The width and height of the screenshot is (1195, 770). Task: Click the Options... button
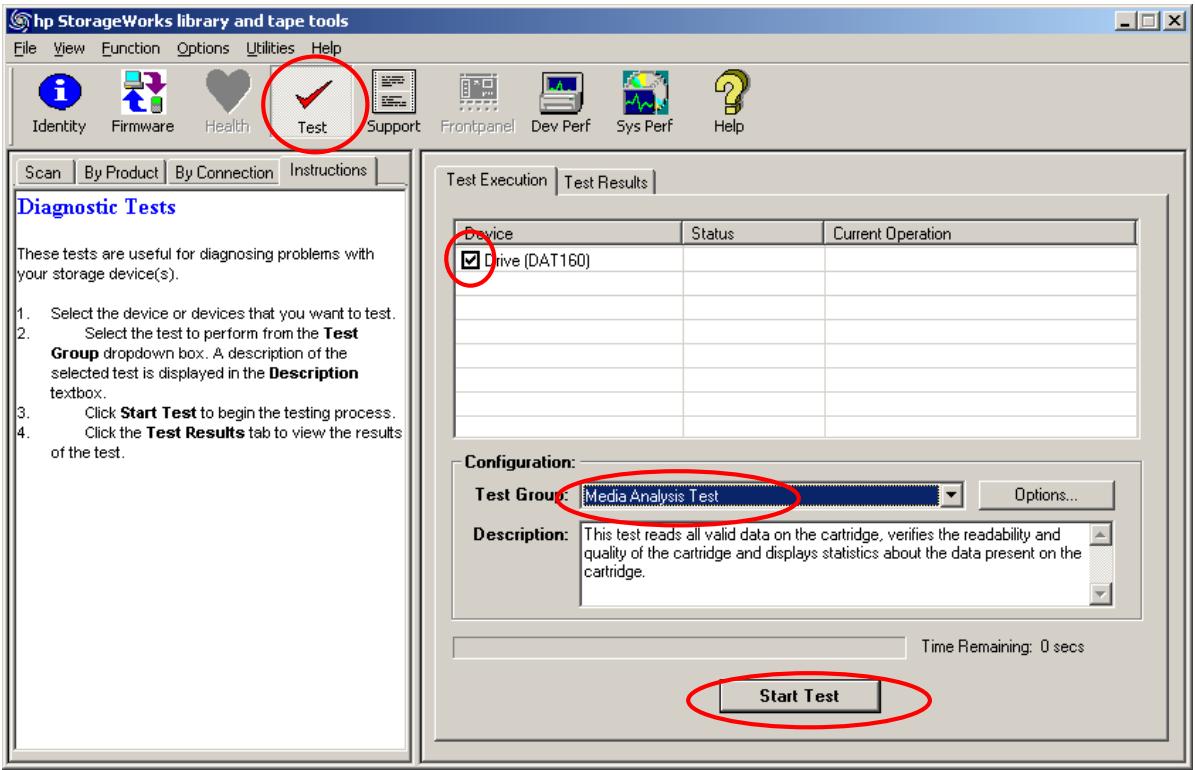point(1046,495)
